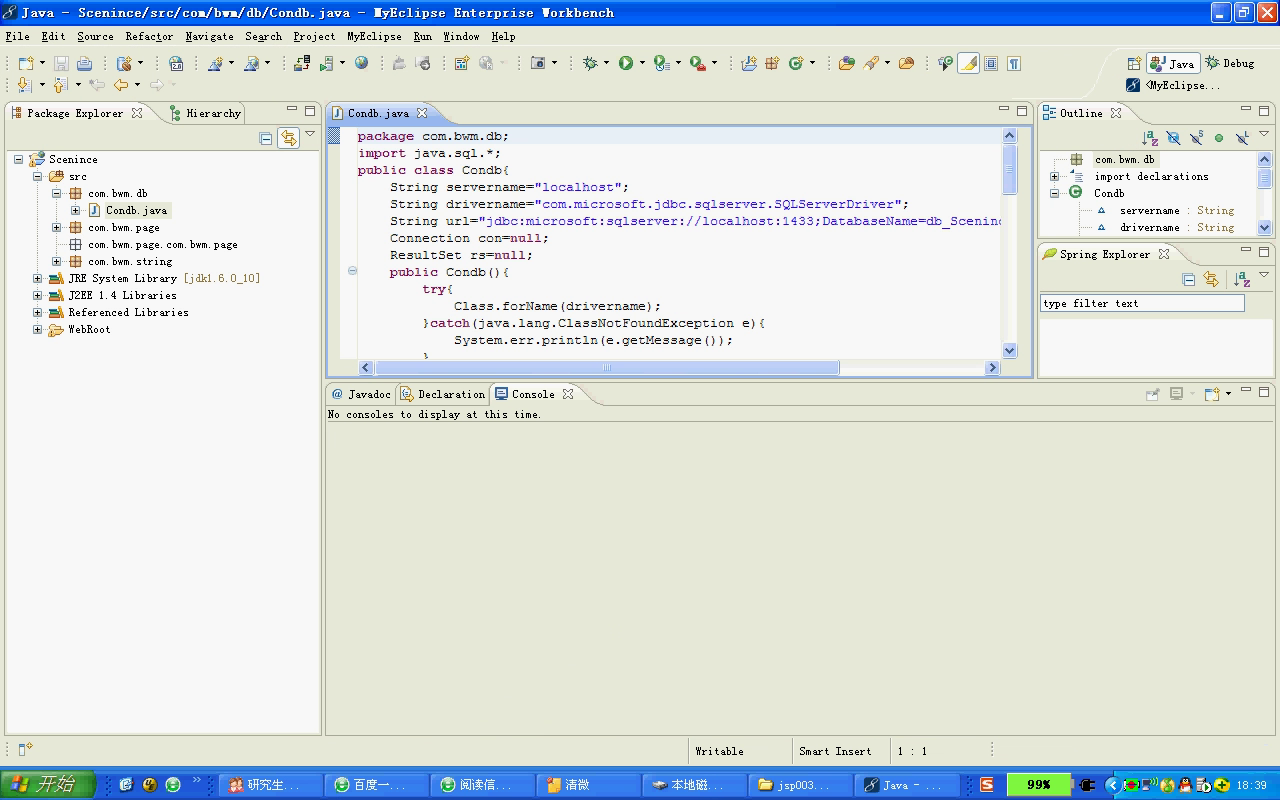Click the Sogou input method tray icon

(986, 785)
